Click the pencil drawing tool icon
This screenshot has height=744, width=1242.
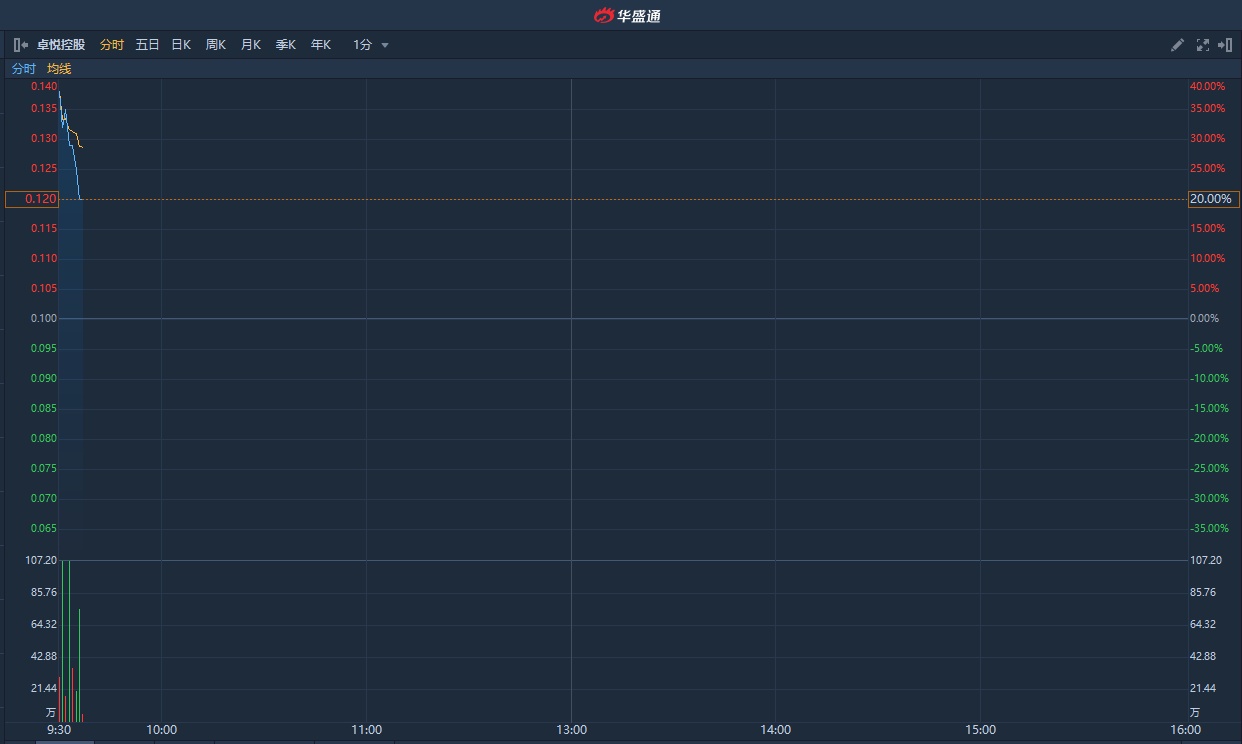point(1177,45)
